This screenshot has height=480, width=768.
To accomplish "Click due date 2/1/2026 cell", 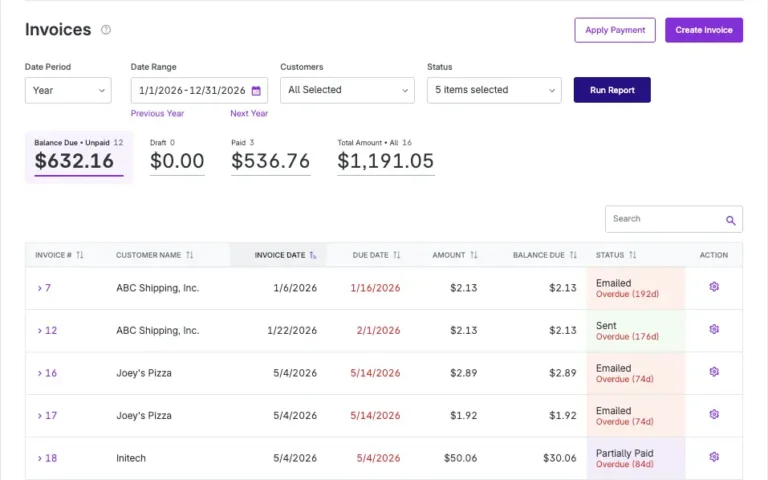I will (378, 331).
